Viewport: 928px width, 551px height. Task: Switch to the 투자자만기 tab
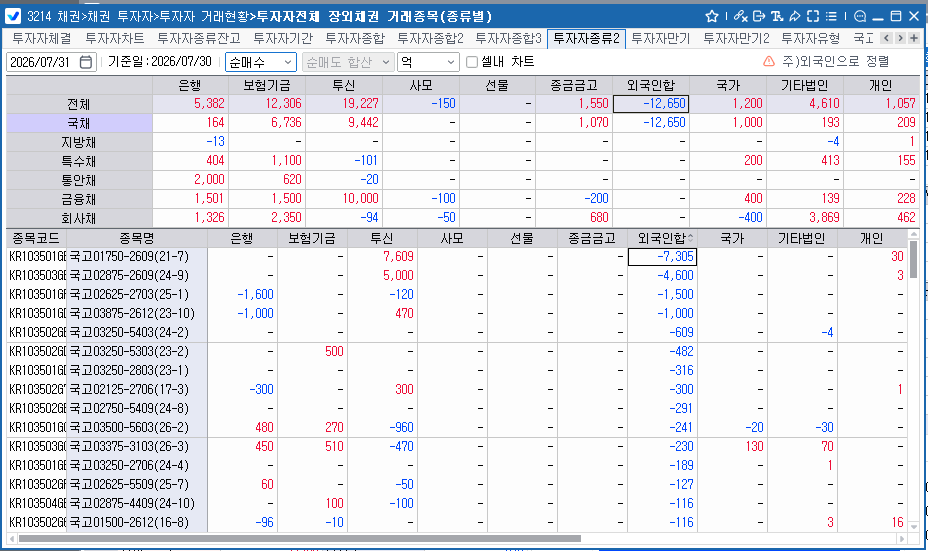661,38
